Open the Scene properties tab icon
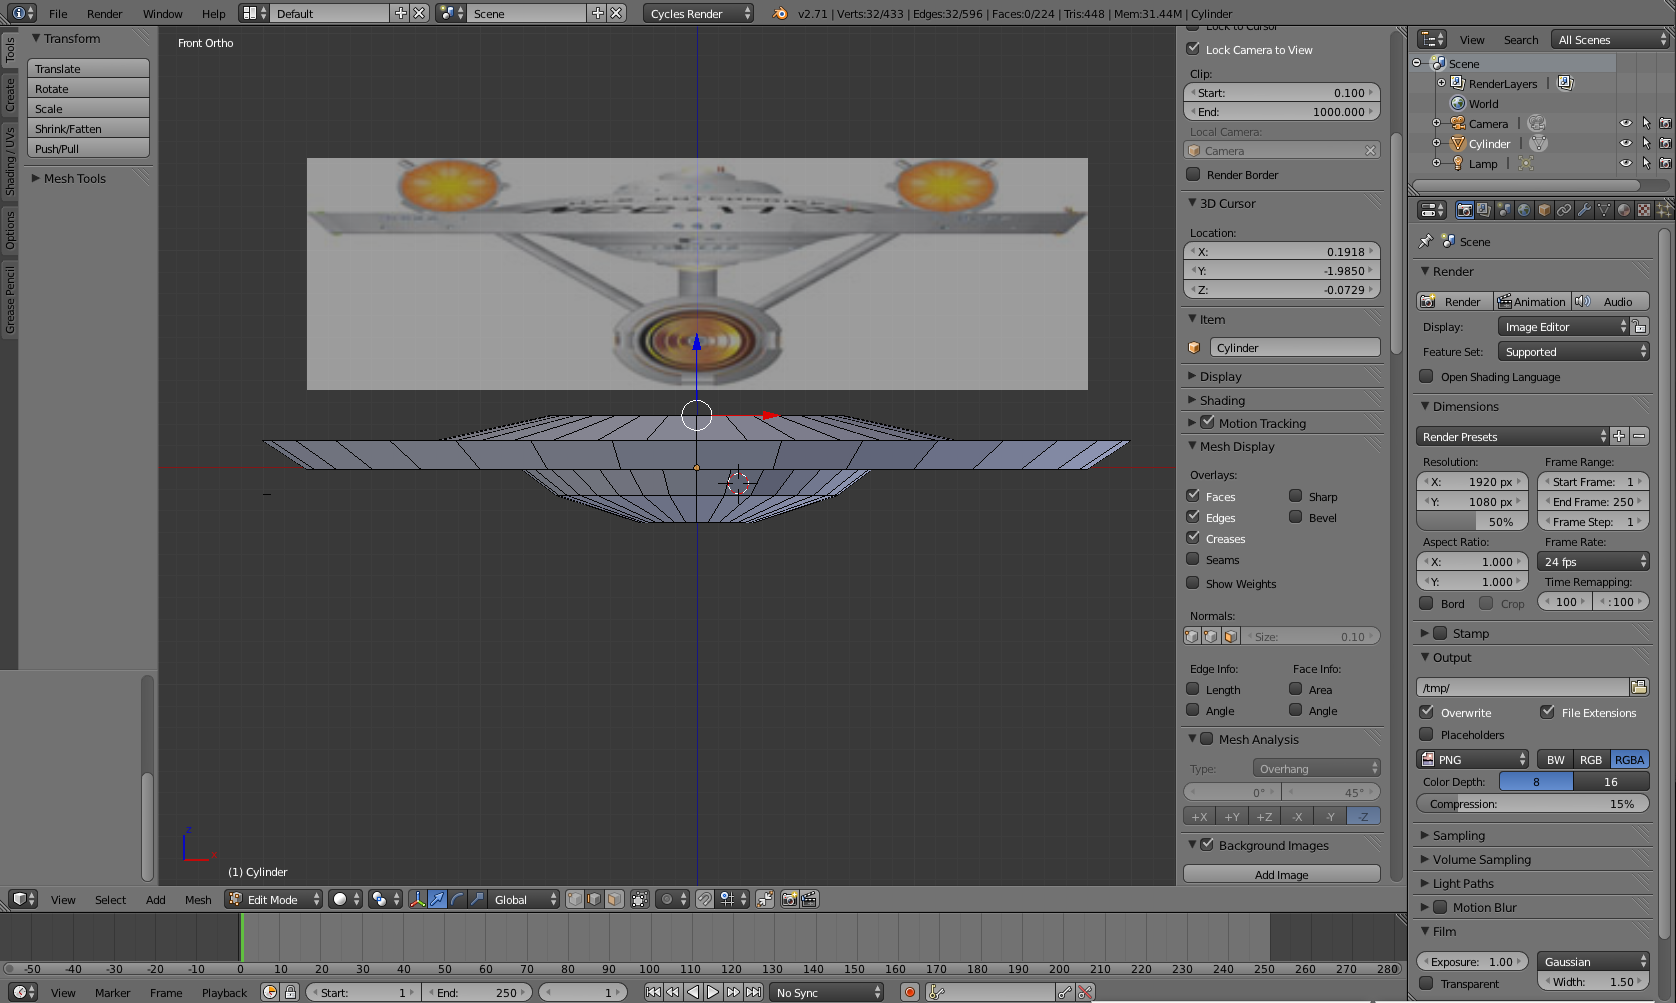The height and width of the screenshot is (1003, 1676). (x=1504, y=210)
